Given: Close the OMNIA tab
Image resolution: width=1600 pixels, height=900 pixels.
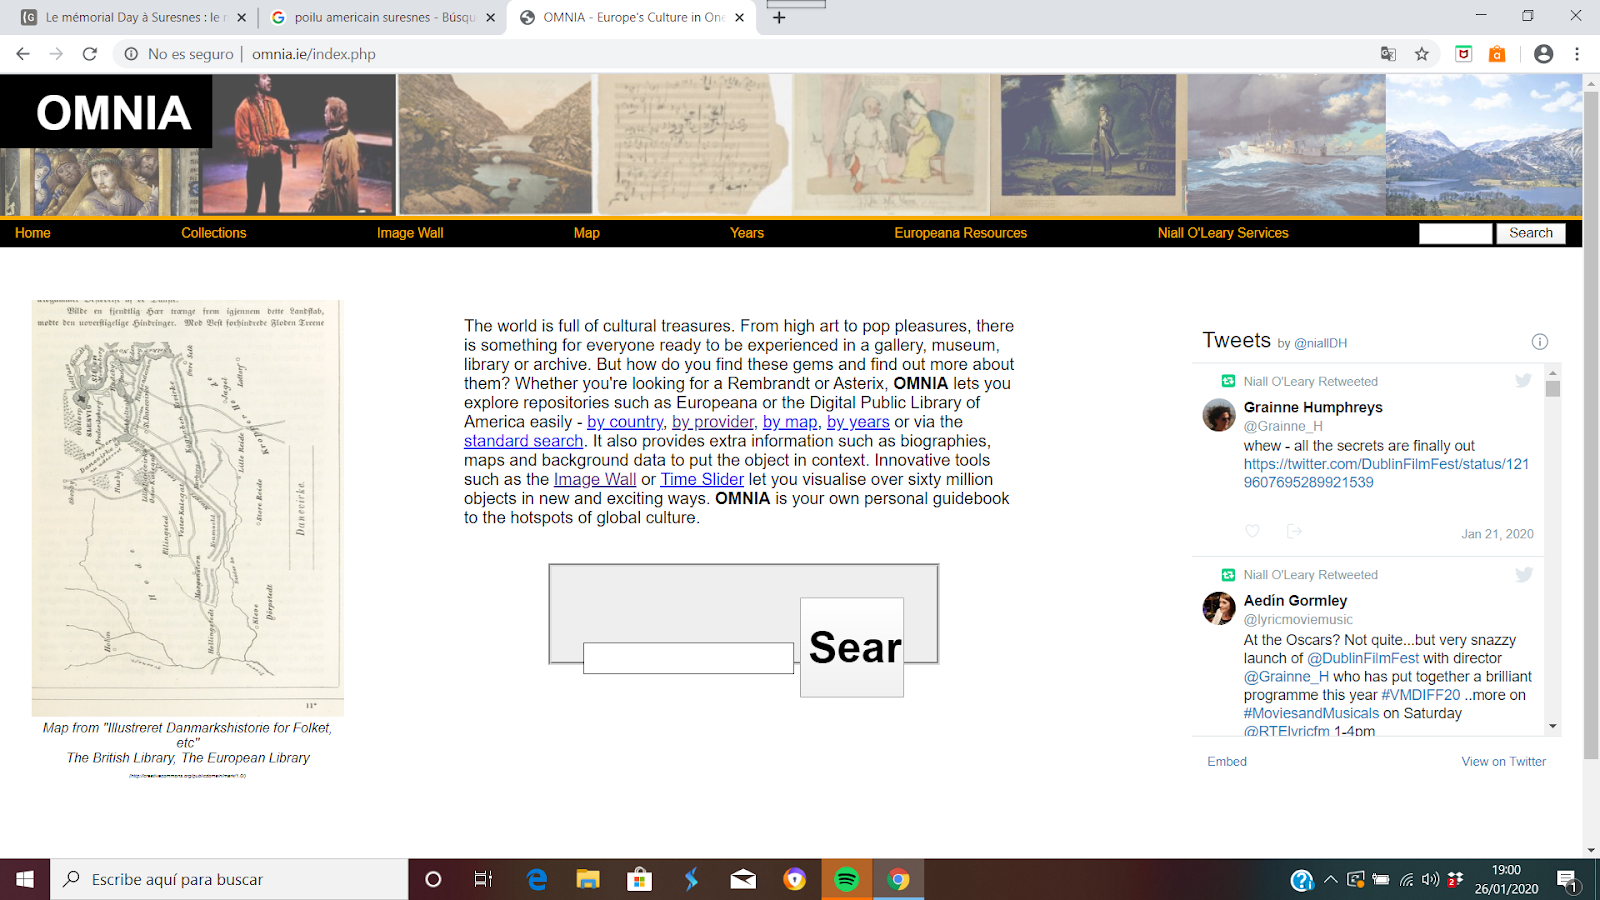Looking at the screenshot, I should 739,17.
